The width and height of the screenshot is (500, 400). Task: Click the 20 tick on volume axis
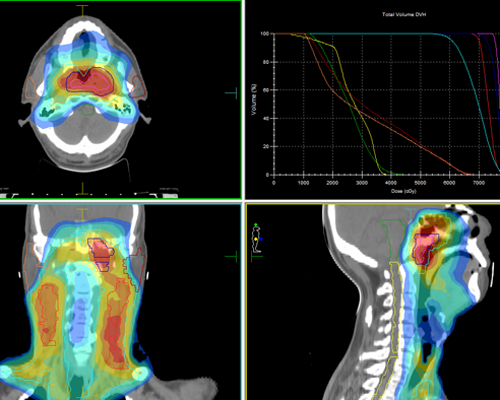coord(266,146)
